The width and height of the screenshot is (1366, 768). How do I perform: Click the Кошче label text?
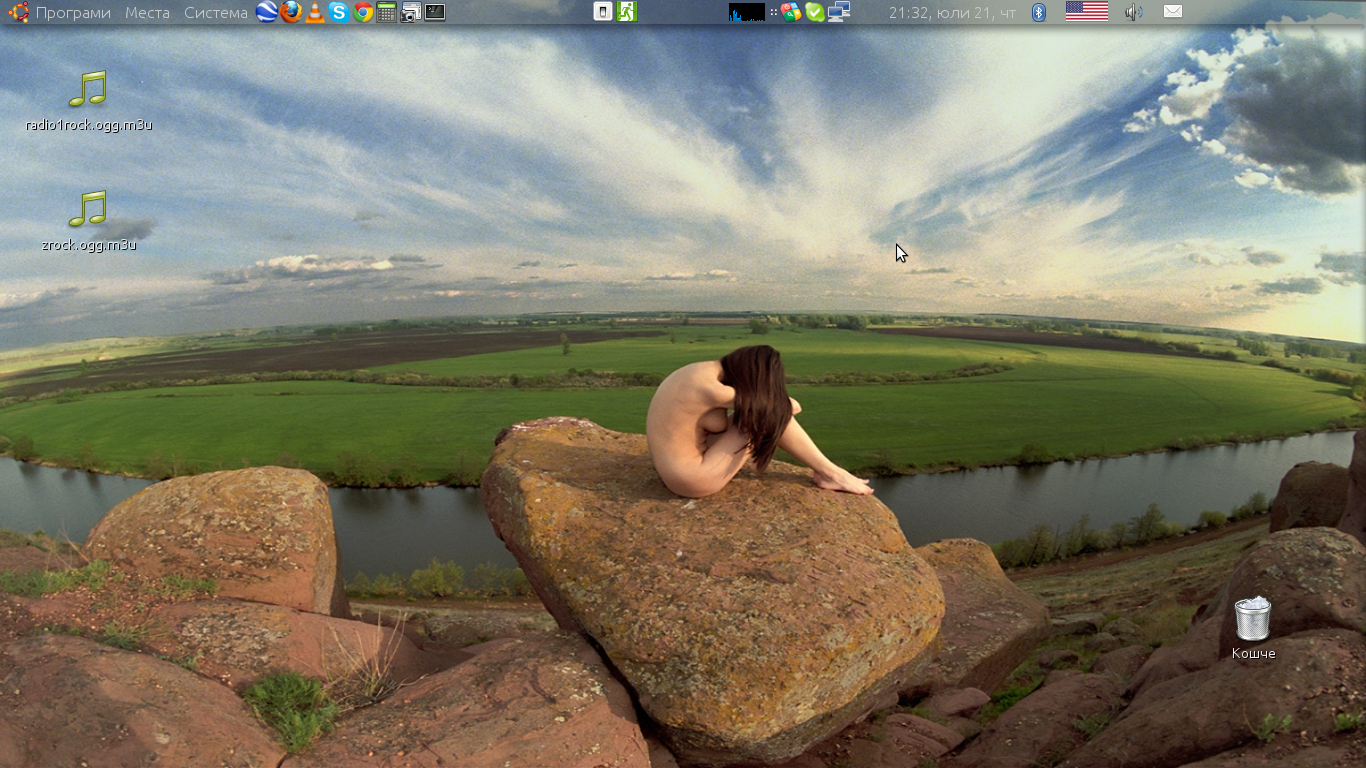coord(1253,653)
